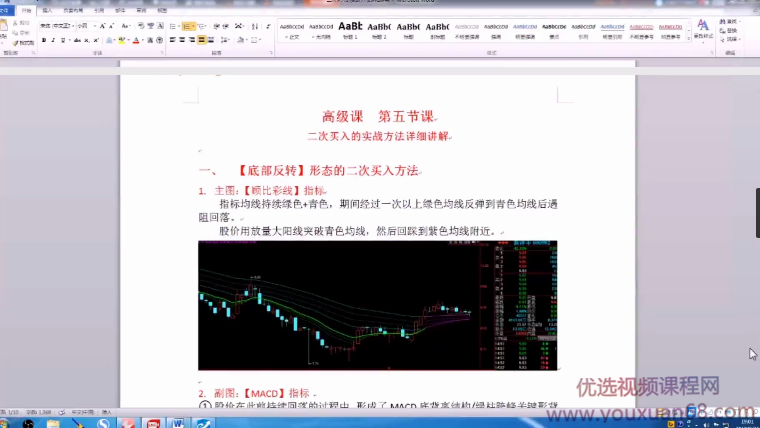Apply Superscript formatting
The image size is (760, 428).
96,40
